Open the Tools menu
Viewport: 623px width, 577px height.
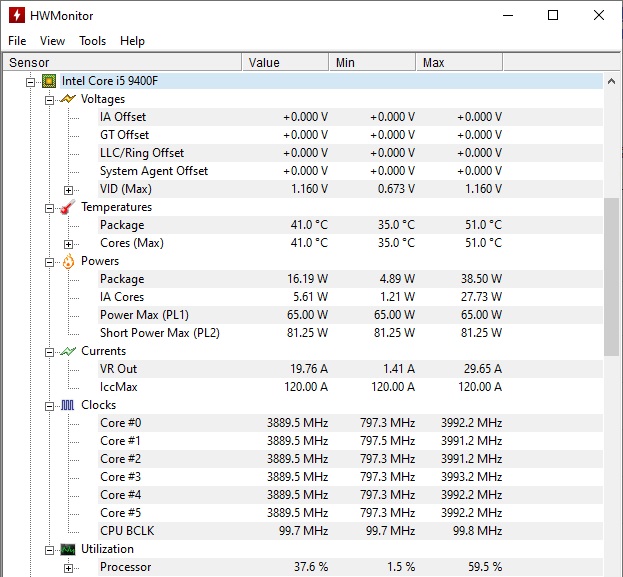(93, 41)
